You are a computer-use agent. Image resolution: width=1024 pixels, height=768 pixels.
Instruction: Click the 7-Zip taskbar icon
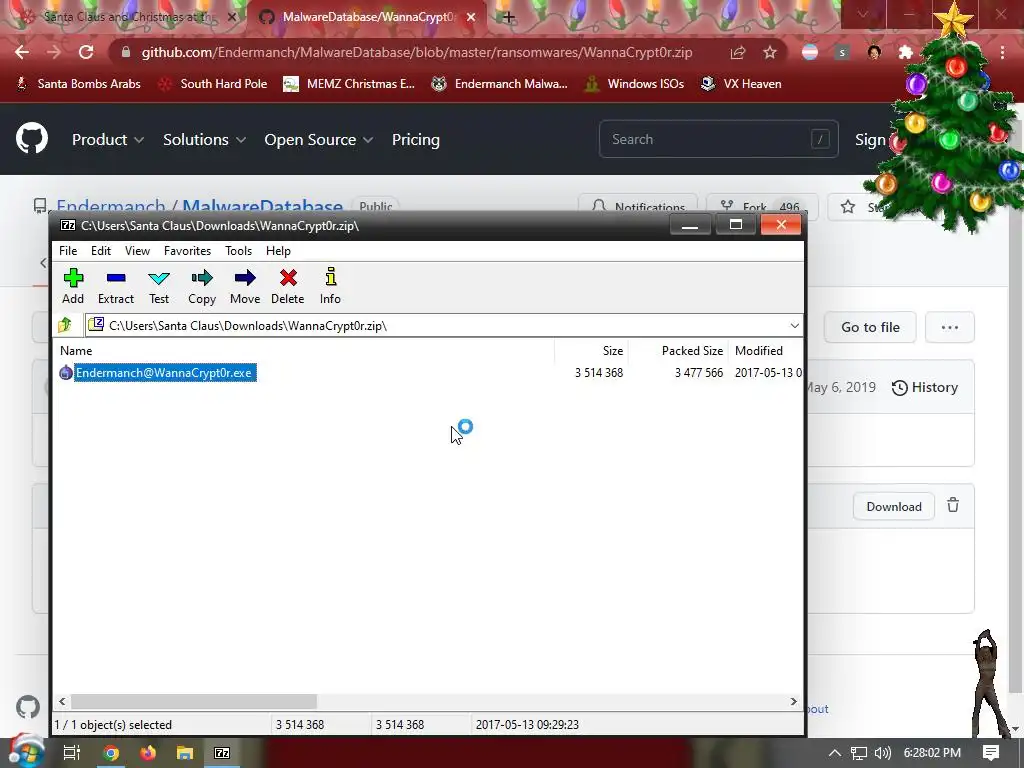[x=222, y=753]
